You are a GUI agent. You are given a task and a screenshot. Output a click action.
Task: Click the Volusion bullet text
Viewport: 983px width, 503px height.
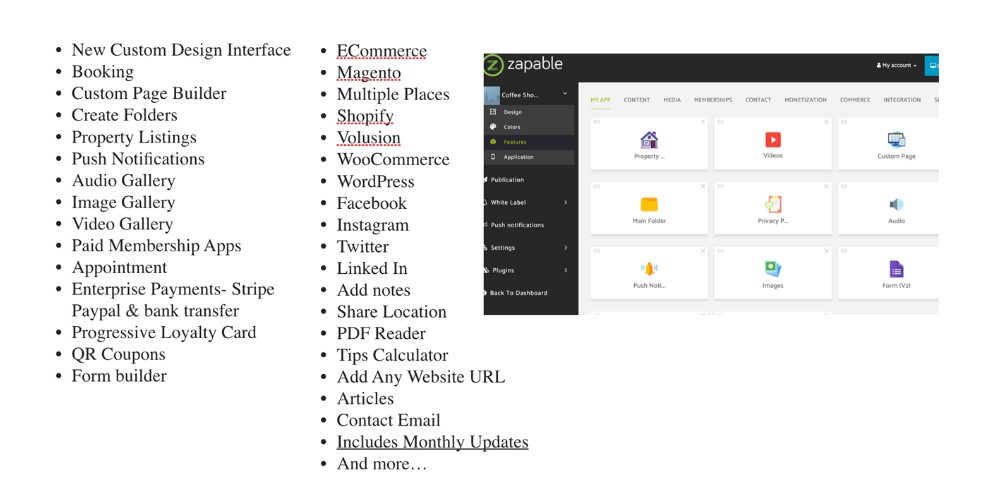coord(369,138)
